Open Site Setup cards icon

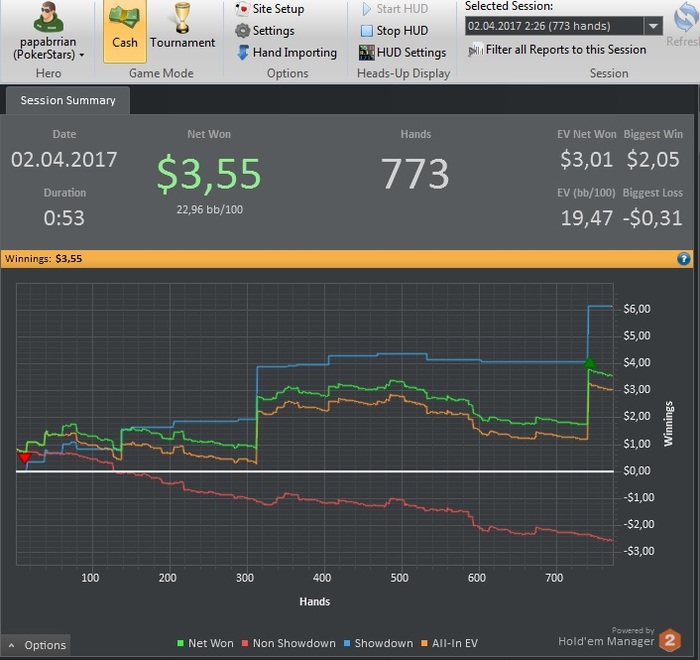click(x=242, y=8)
